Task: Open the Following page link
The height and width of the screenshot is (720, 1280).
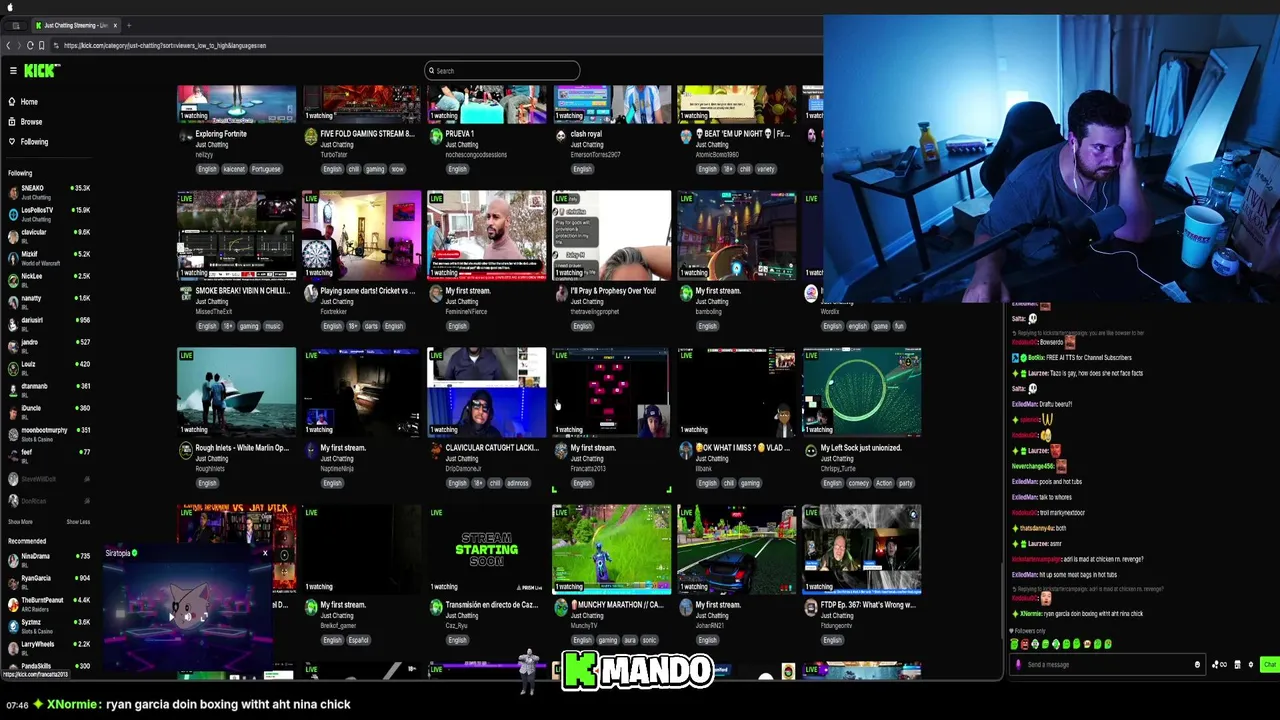Action: coord(28,142)
